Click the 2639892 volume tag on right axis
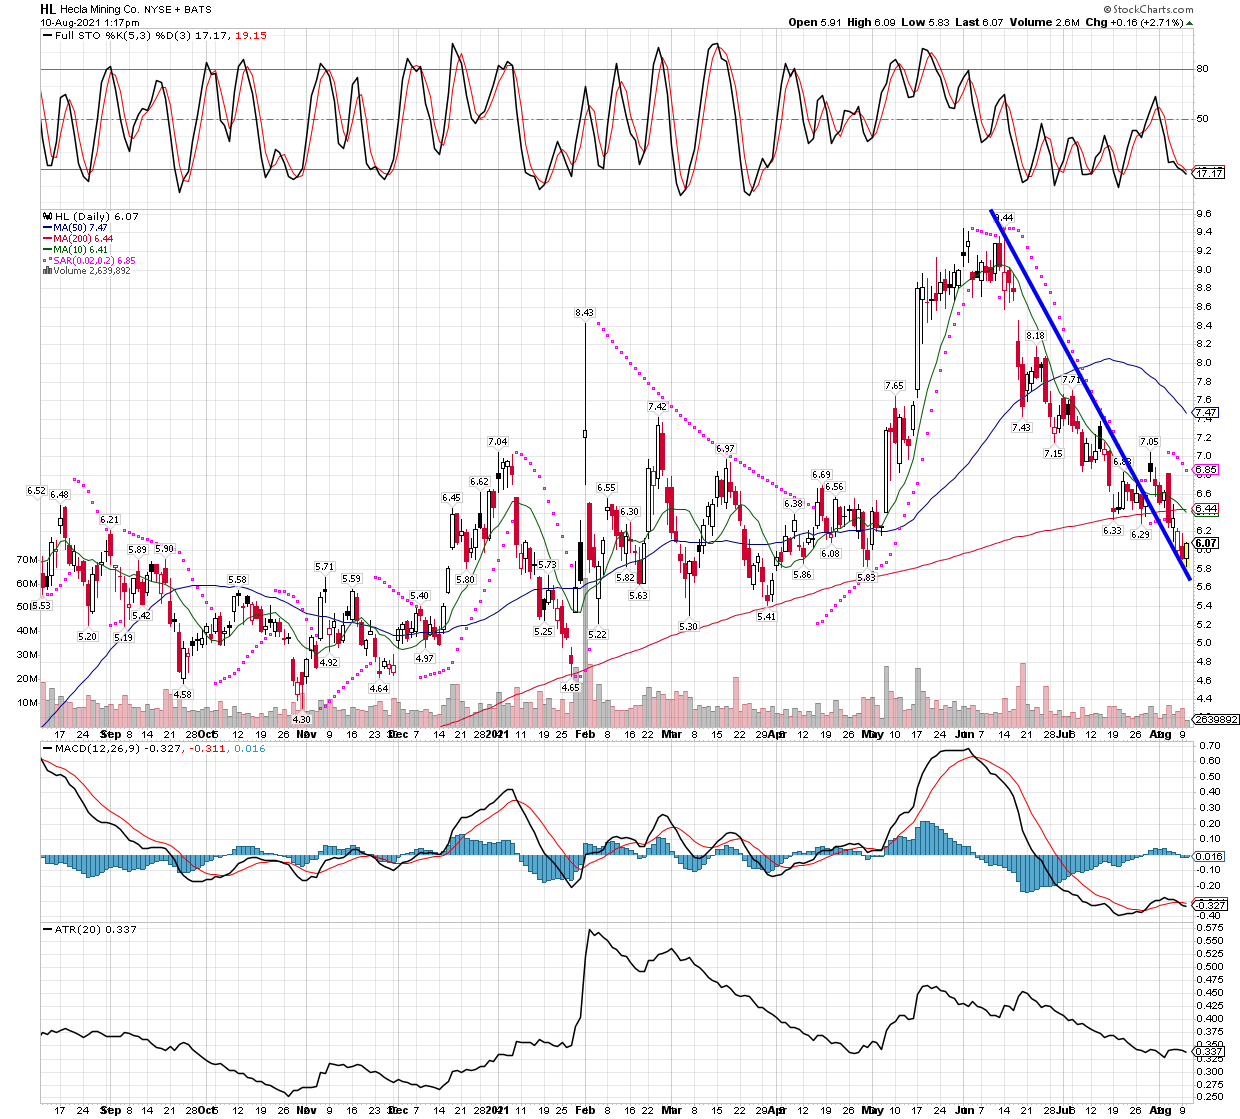Viewport: 1240px width, 1119px height. click(1217, 719)
